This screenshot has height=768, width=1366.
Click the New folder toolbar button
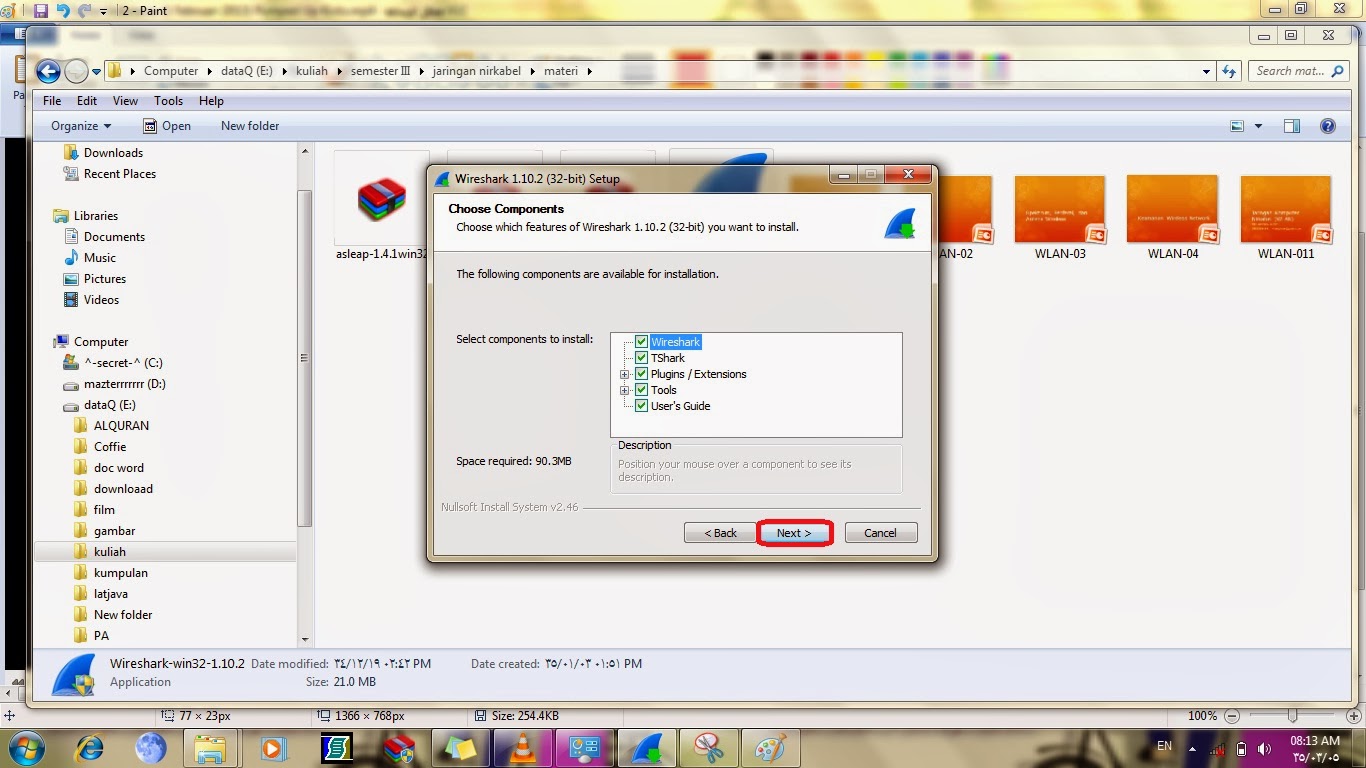click(x=250, y=126)
